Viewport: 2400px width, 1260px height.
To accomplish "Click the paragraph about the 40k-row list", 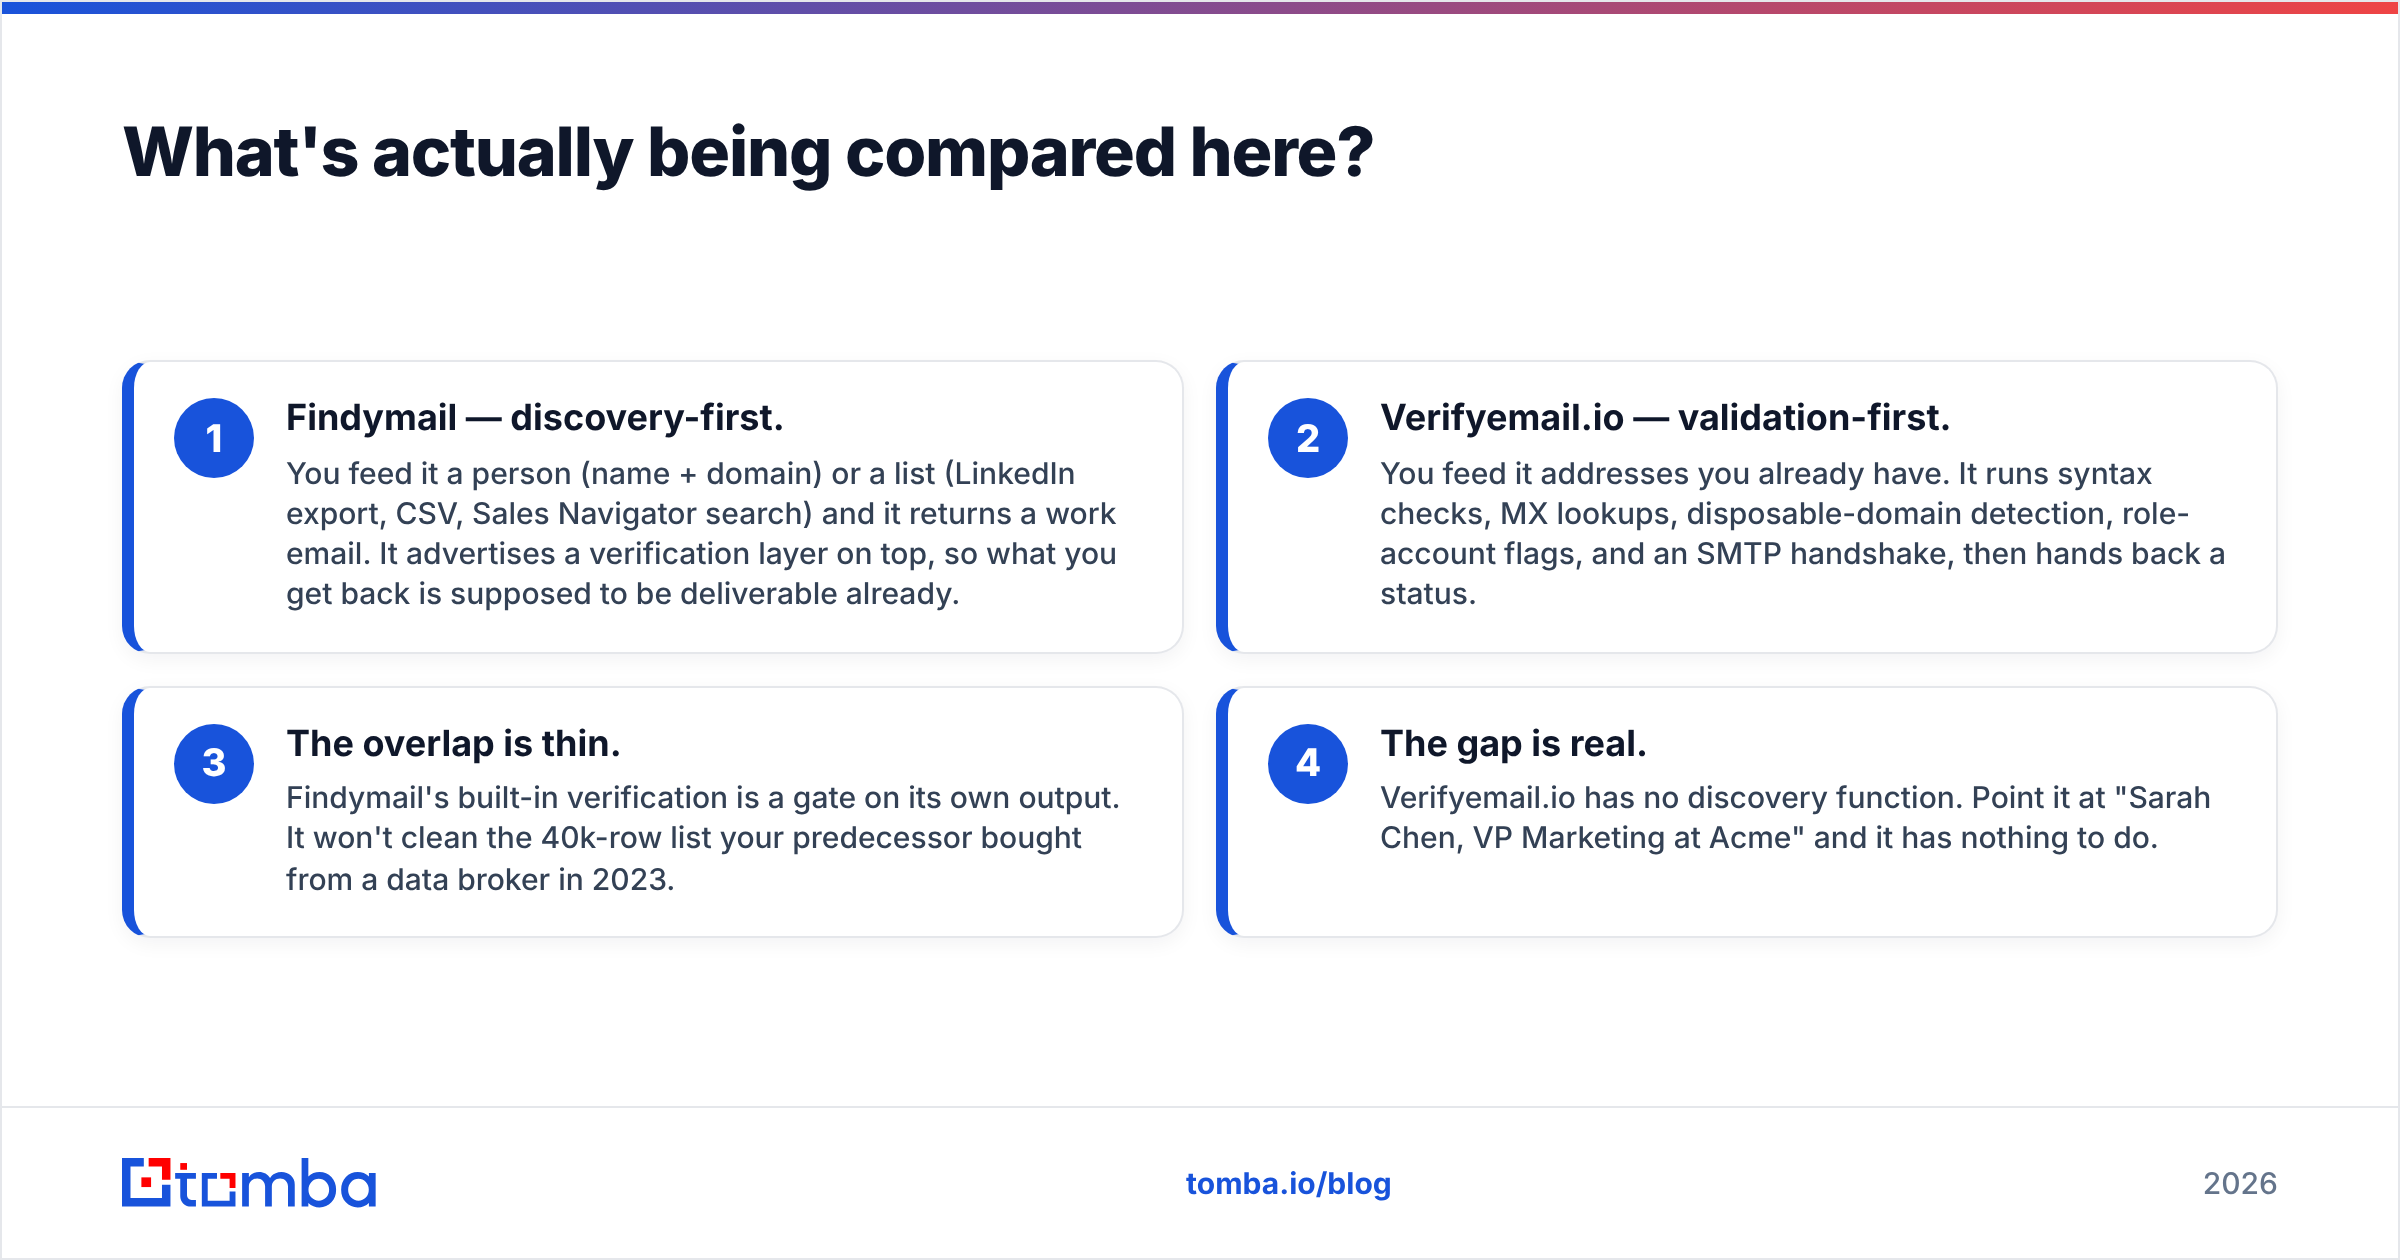I will (x=703, y=838).
